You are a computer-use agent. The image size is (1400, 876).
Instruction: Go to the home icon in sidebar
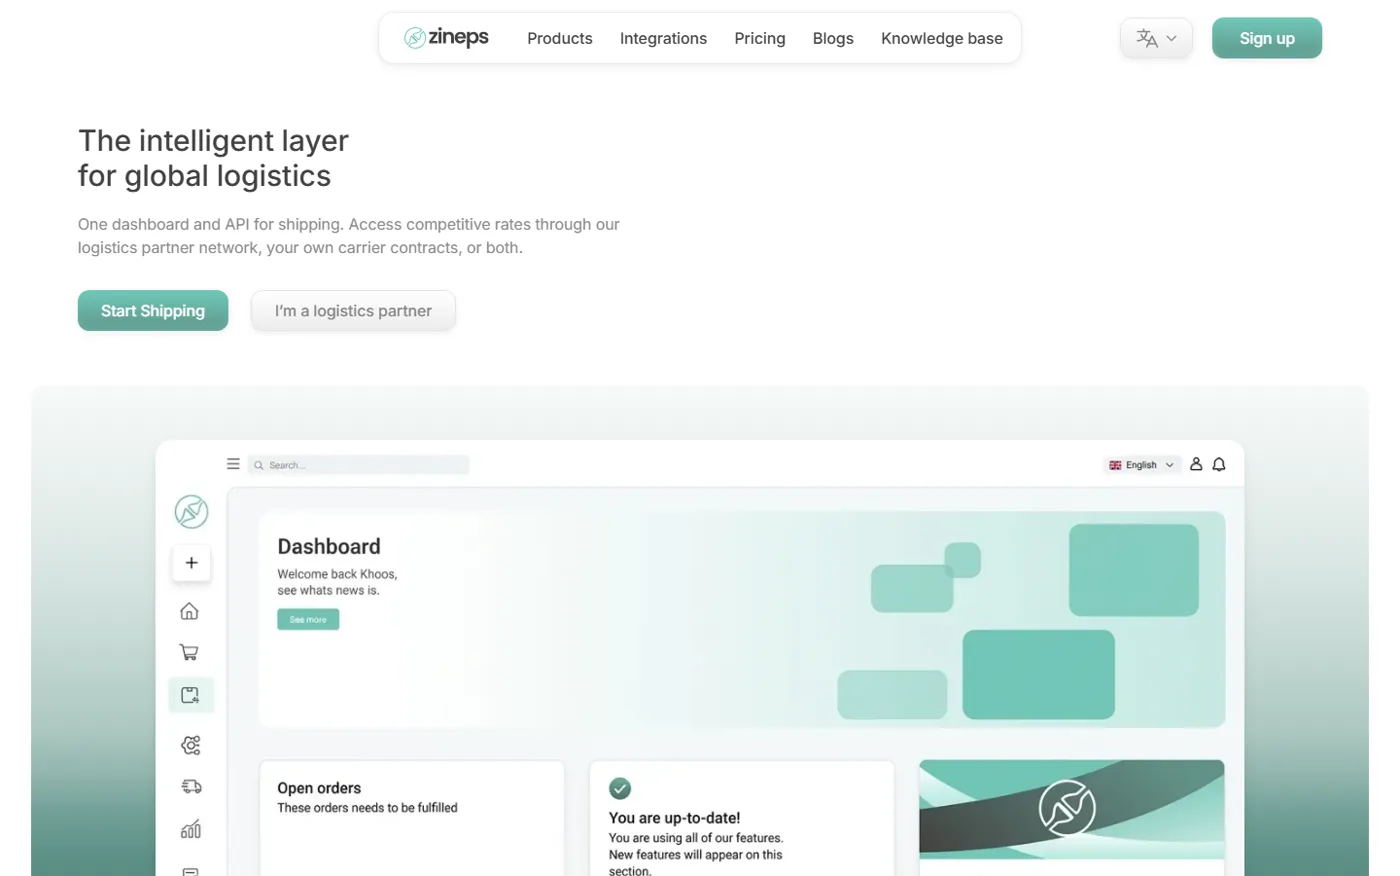click(190, 611)
